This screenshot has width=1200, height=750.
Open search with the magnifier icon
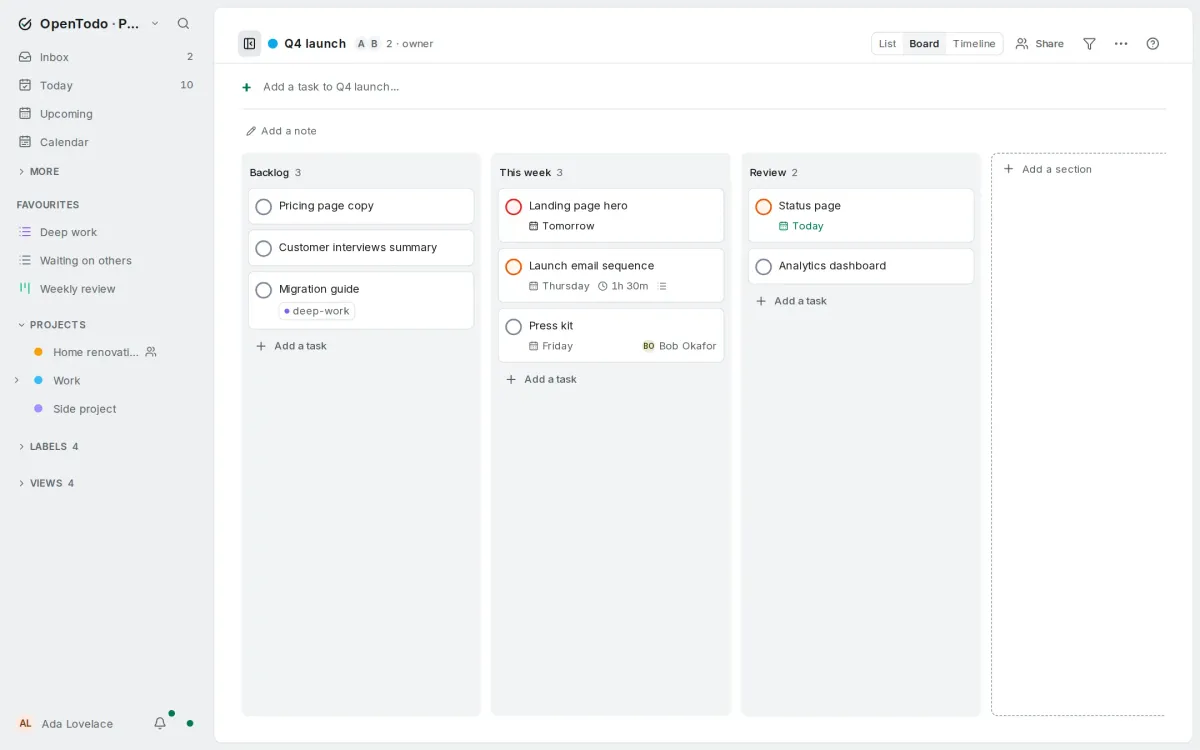pyautogui.click(x=183, y=23)
